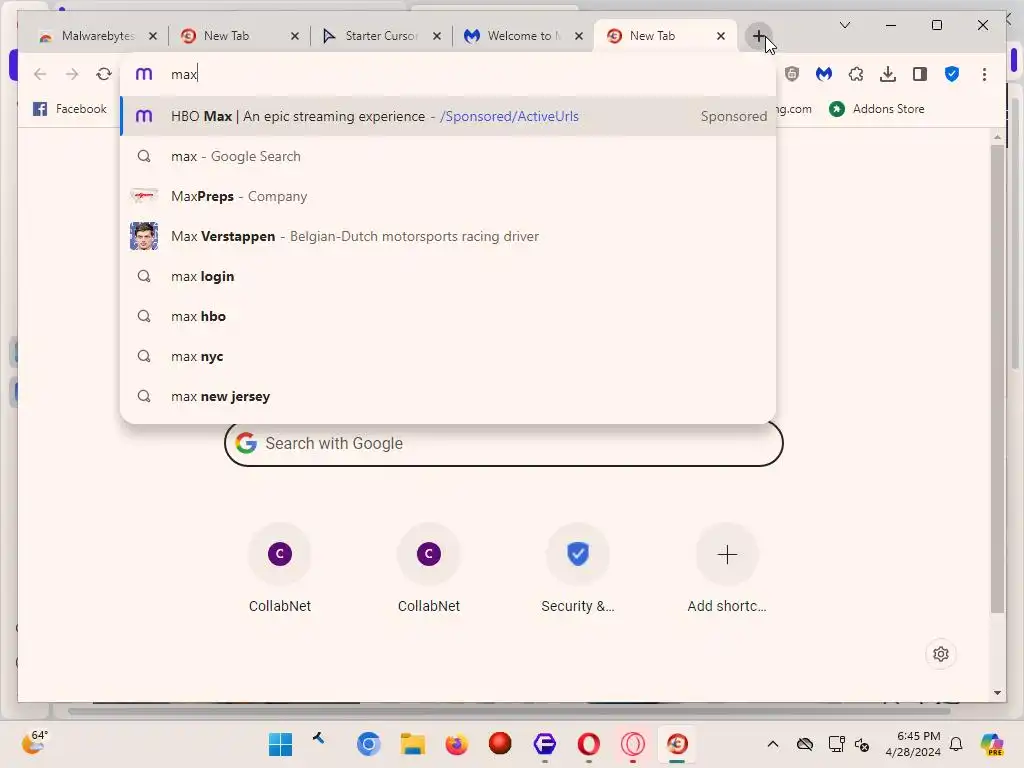This screenshot has height=768, width=1024.
Task: Open the Extensions puzzle menu
Action: click(856, 74)
